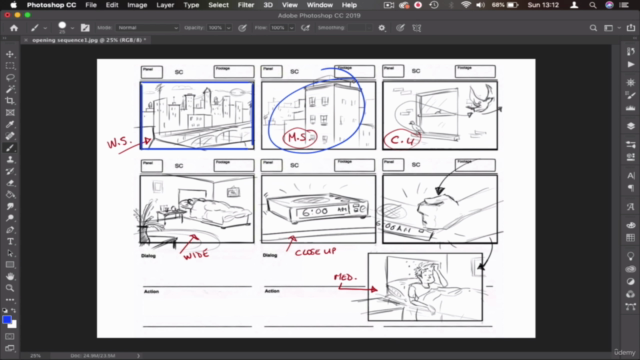This screenshot has height=360, width=640.
Task: Select the Crop tool
Action: click(10, 101)
